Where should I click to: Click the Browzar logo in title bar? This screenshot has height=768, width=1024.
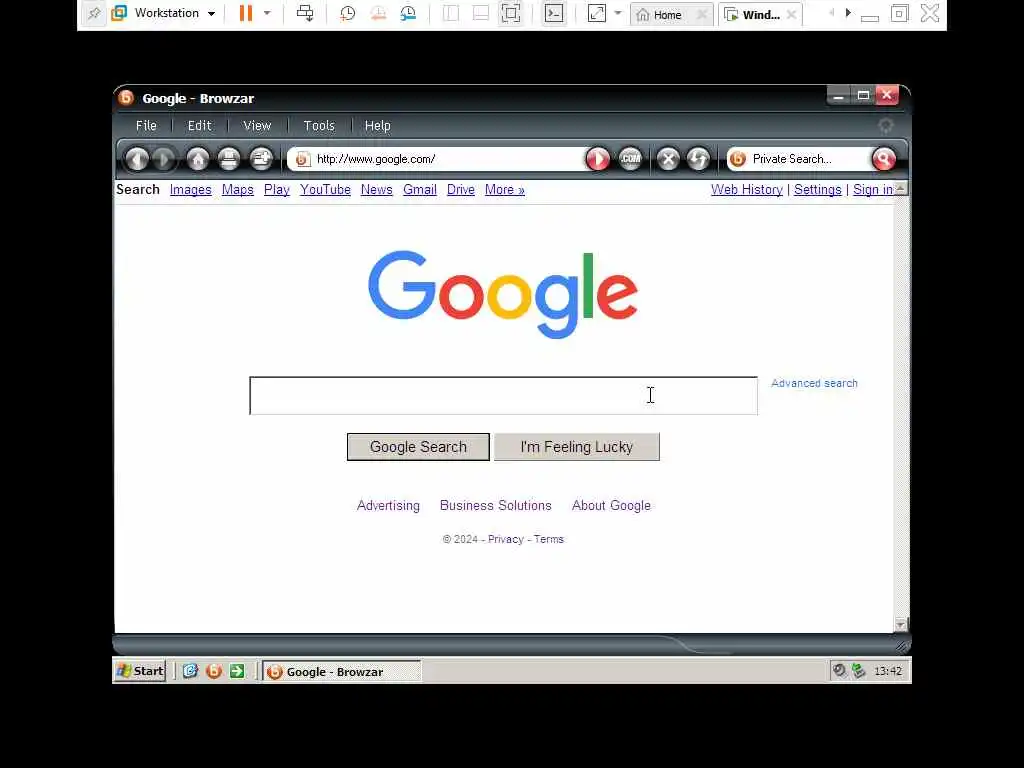coord(126,98)
